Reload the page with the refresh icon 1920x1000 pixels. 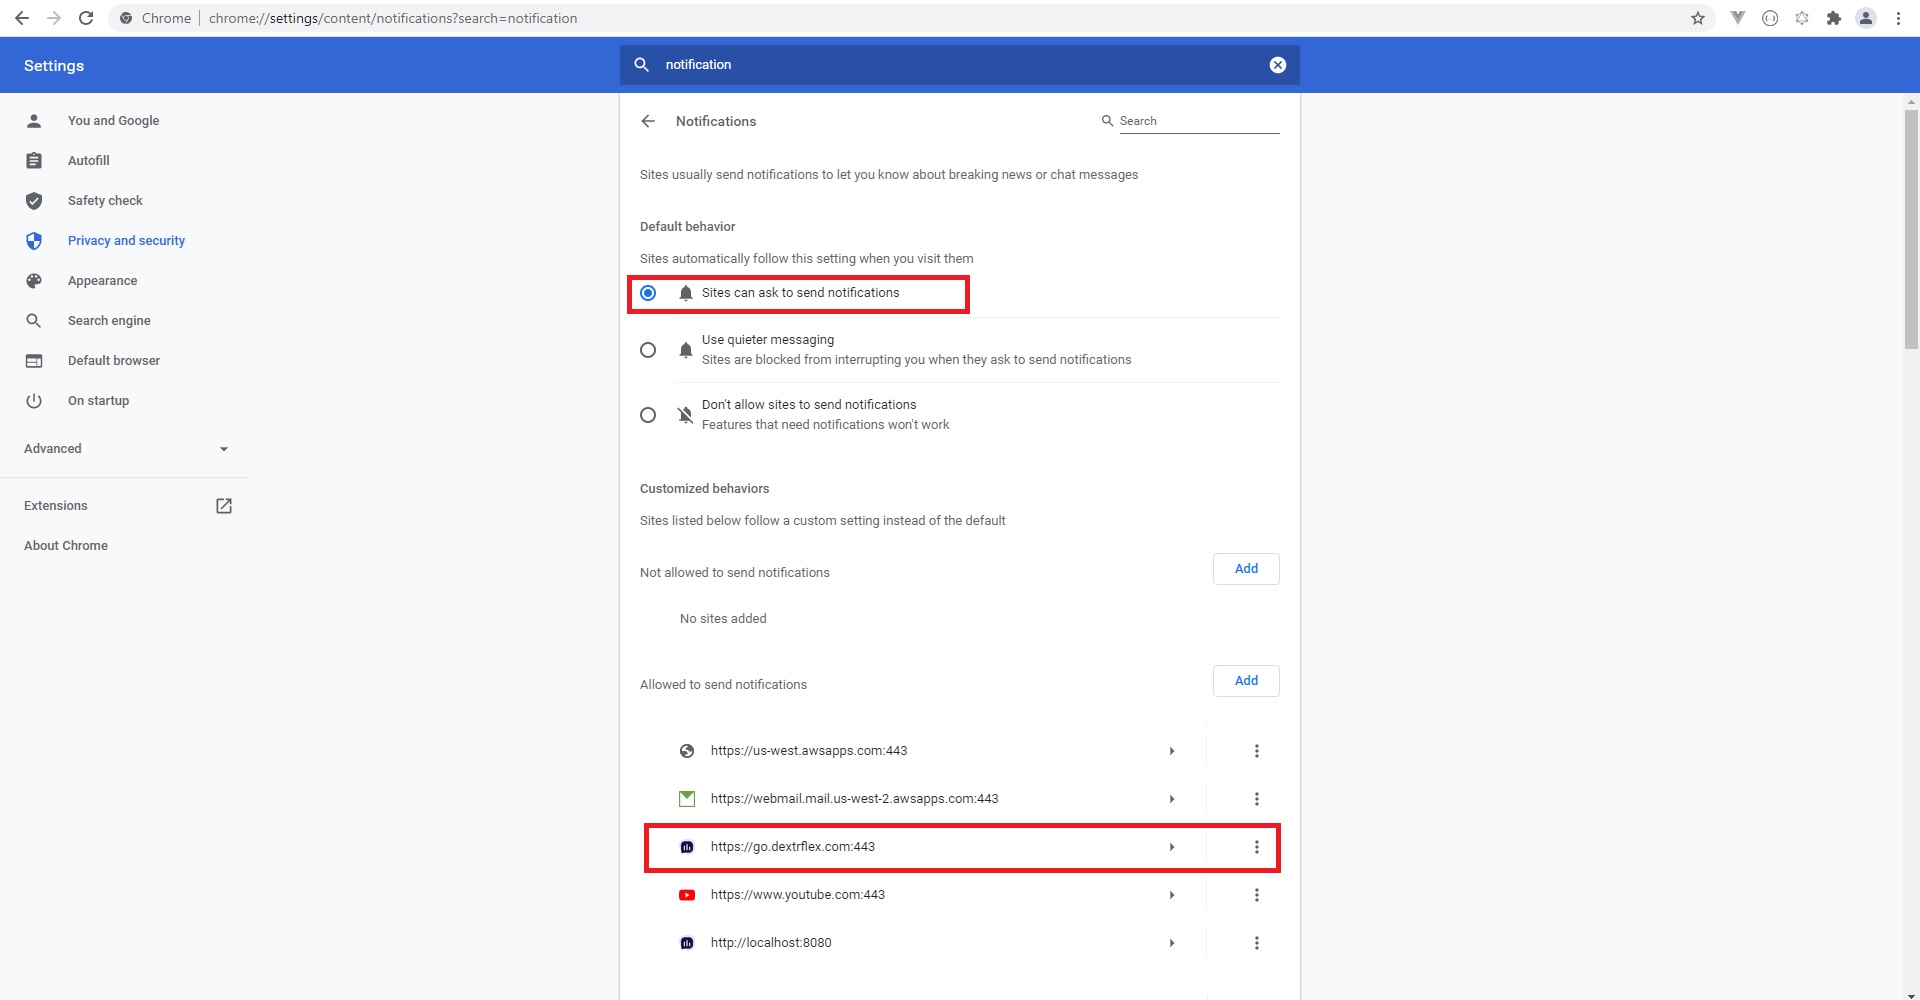(x=86, y=18)
